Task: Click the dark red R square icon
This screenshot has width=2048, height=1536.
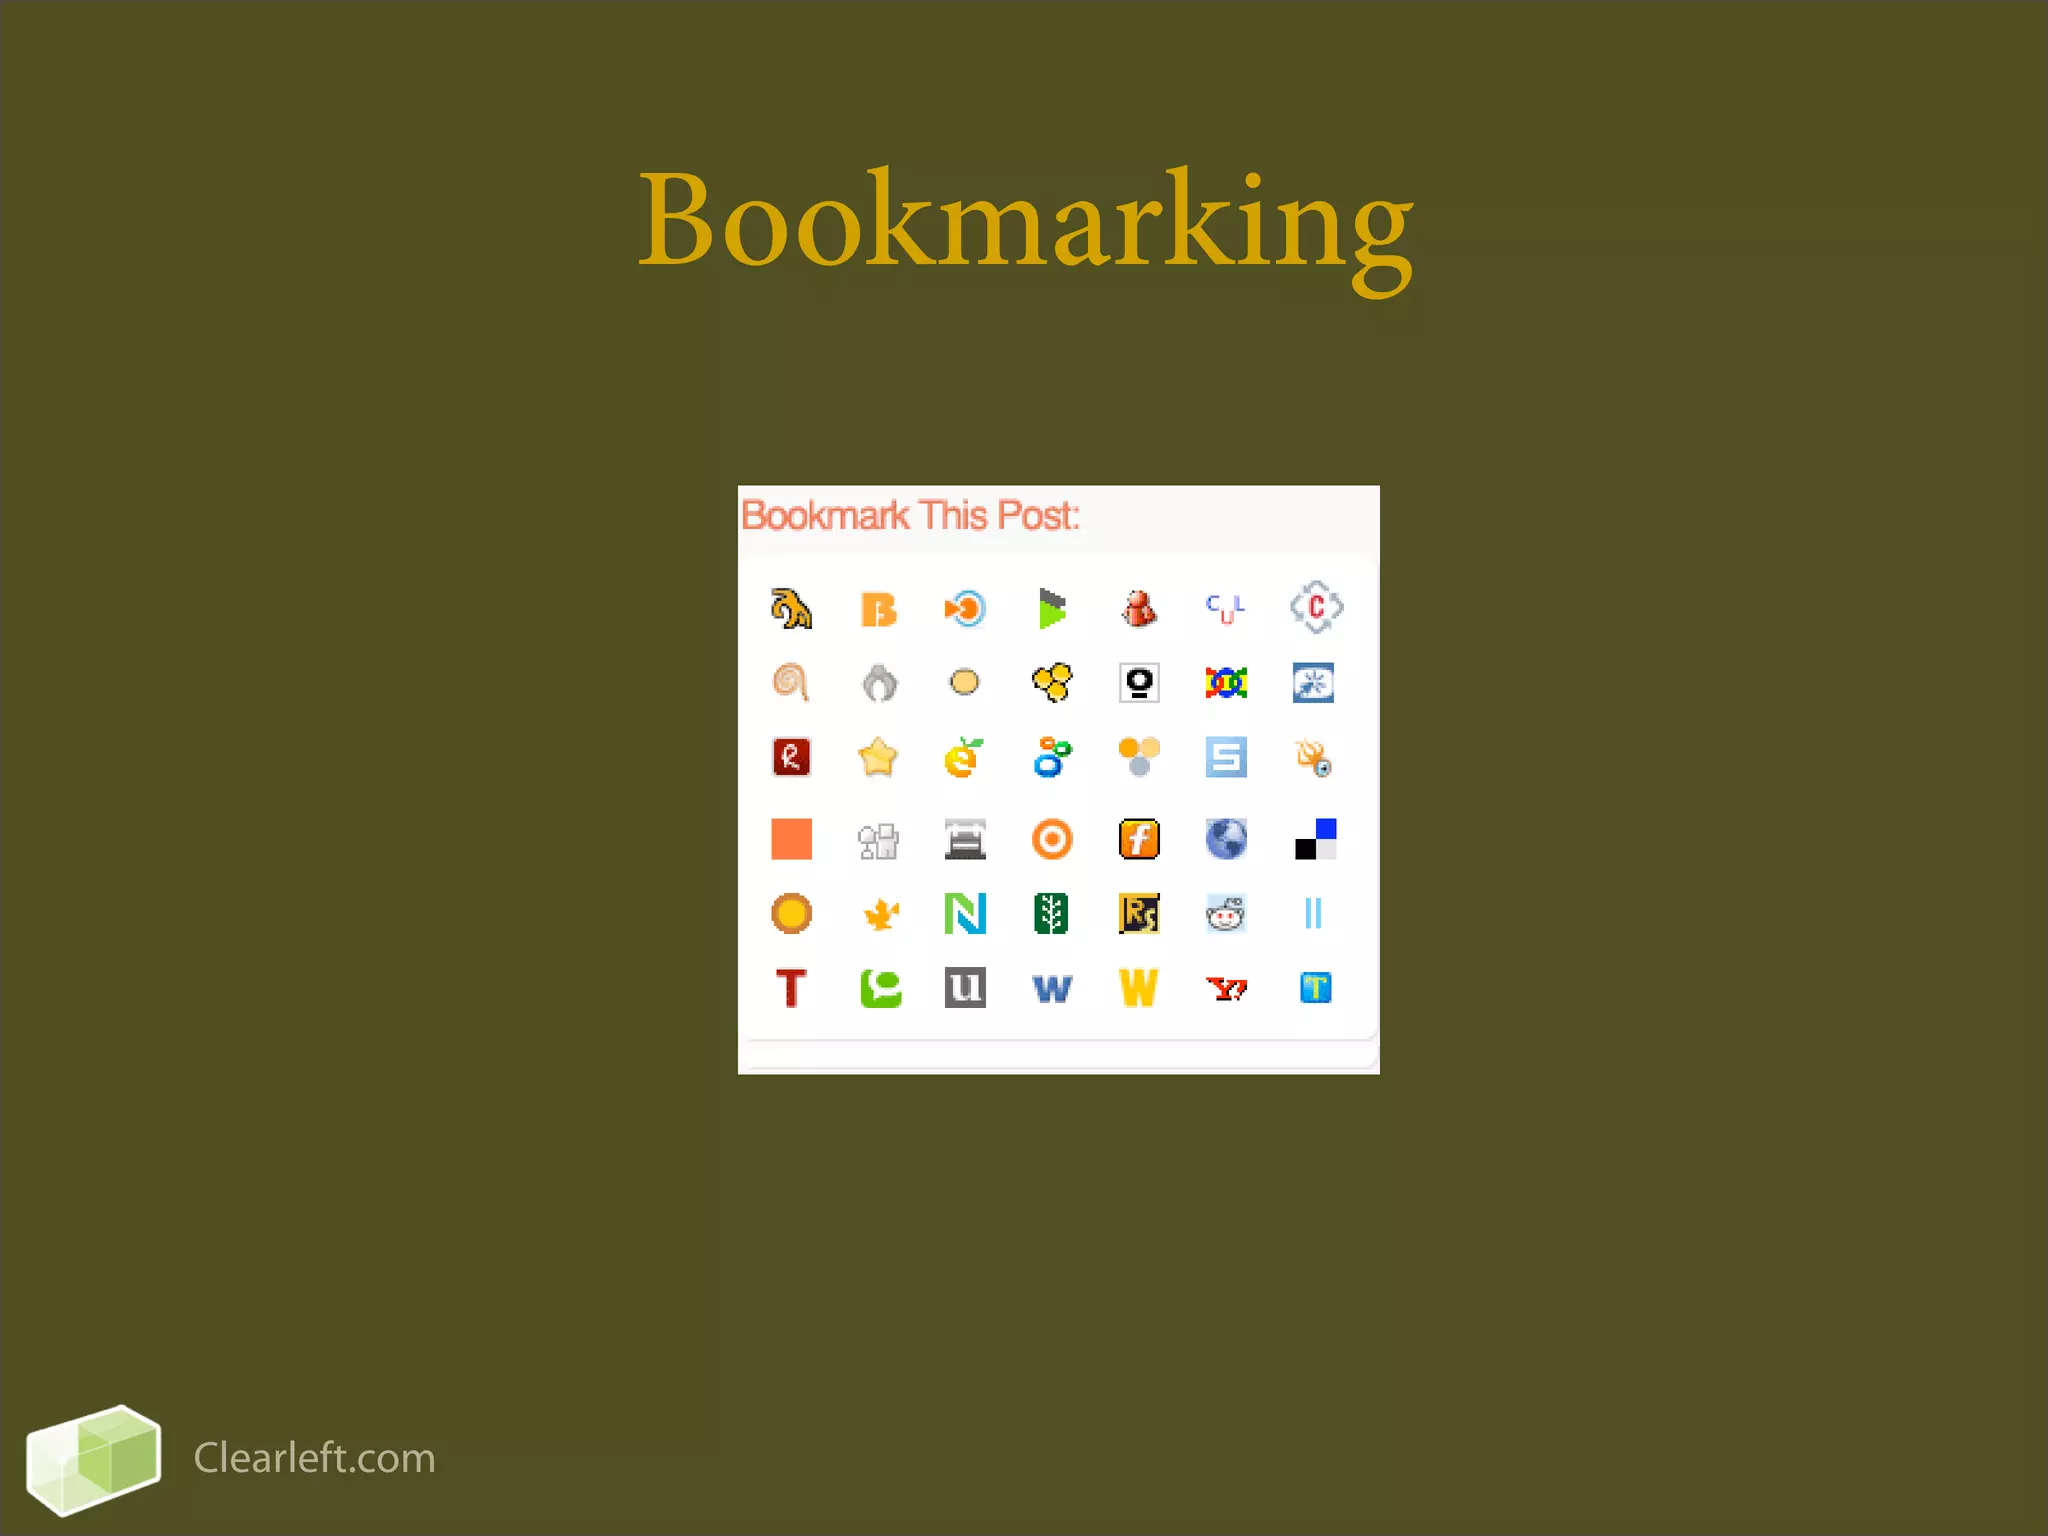Action: click(x=791, y=757)
